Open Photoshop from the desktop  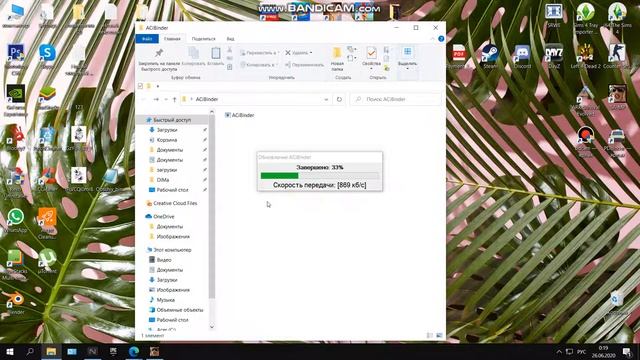pyautogui.click(x=16, y=54)
